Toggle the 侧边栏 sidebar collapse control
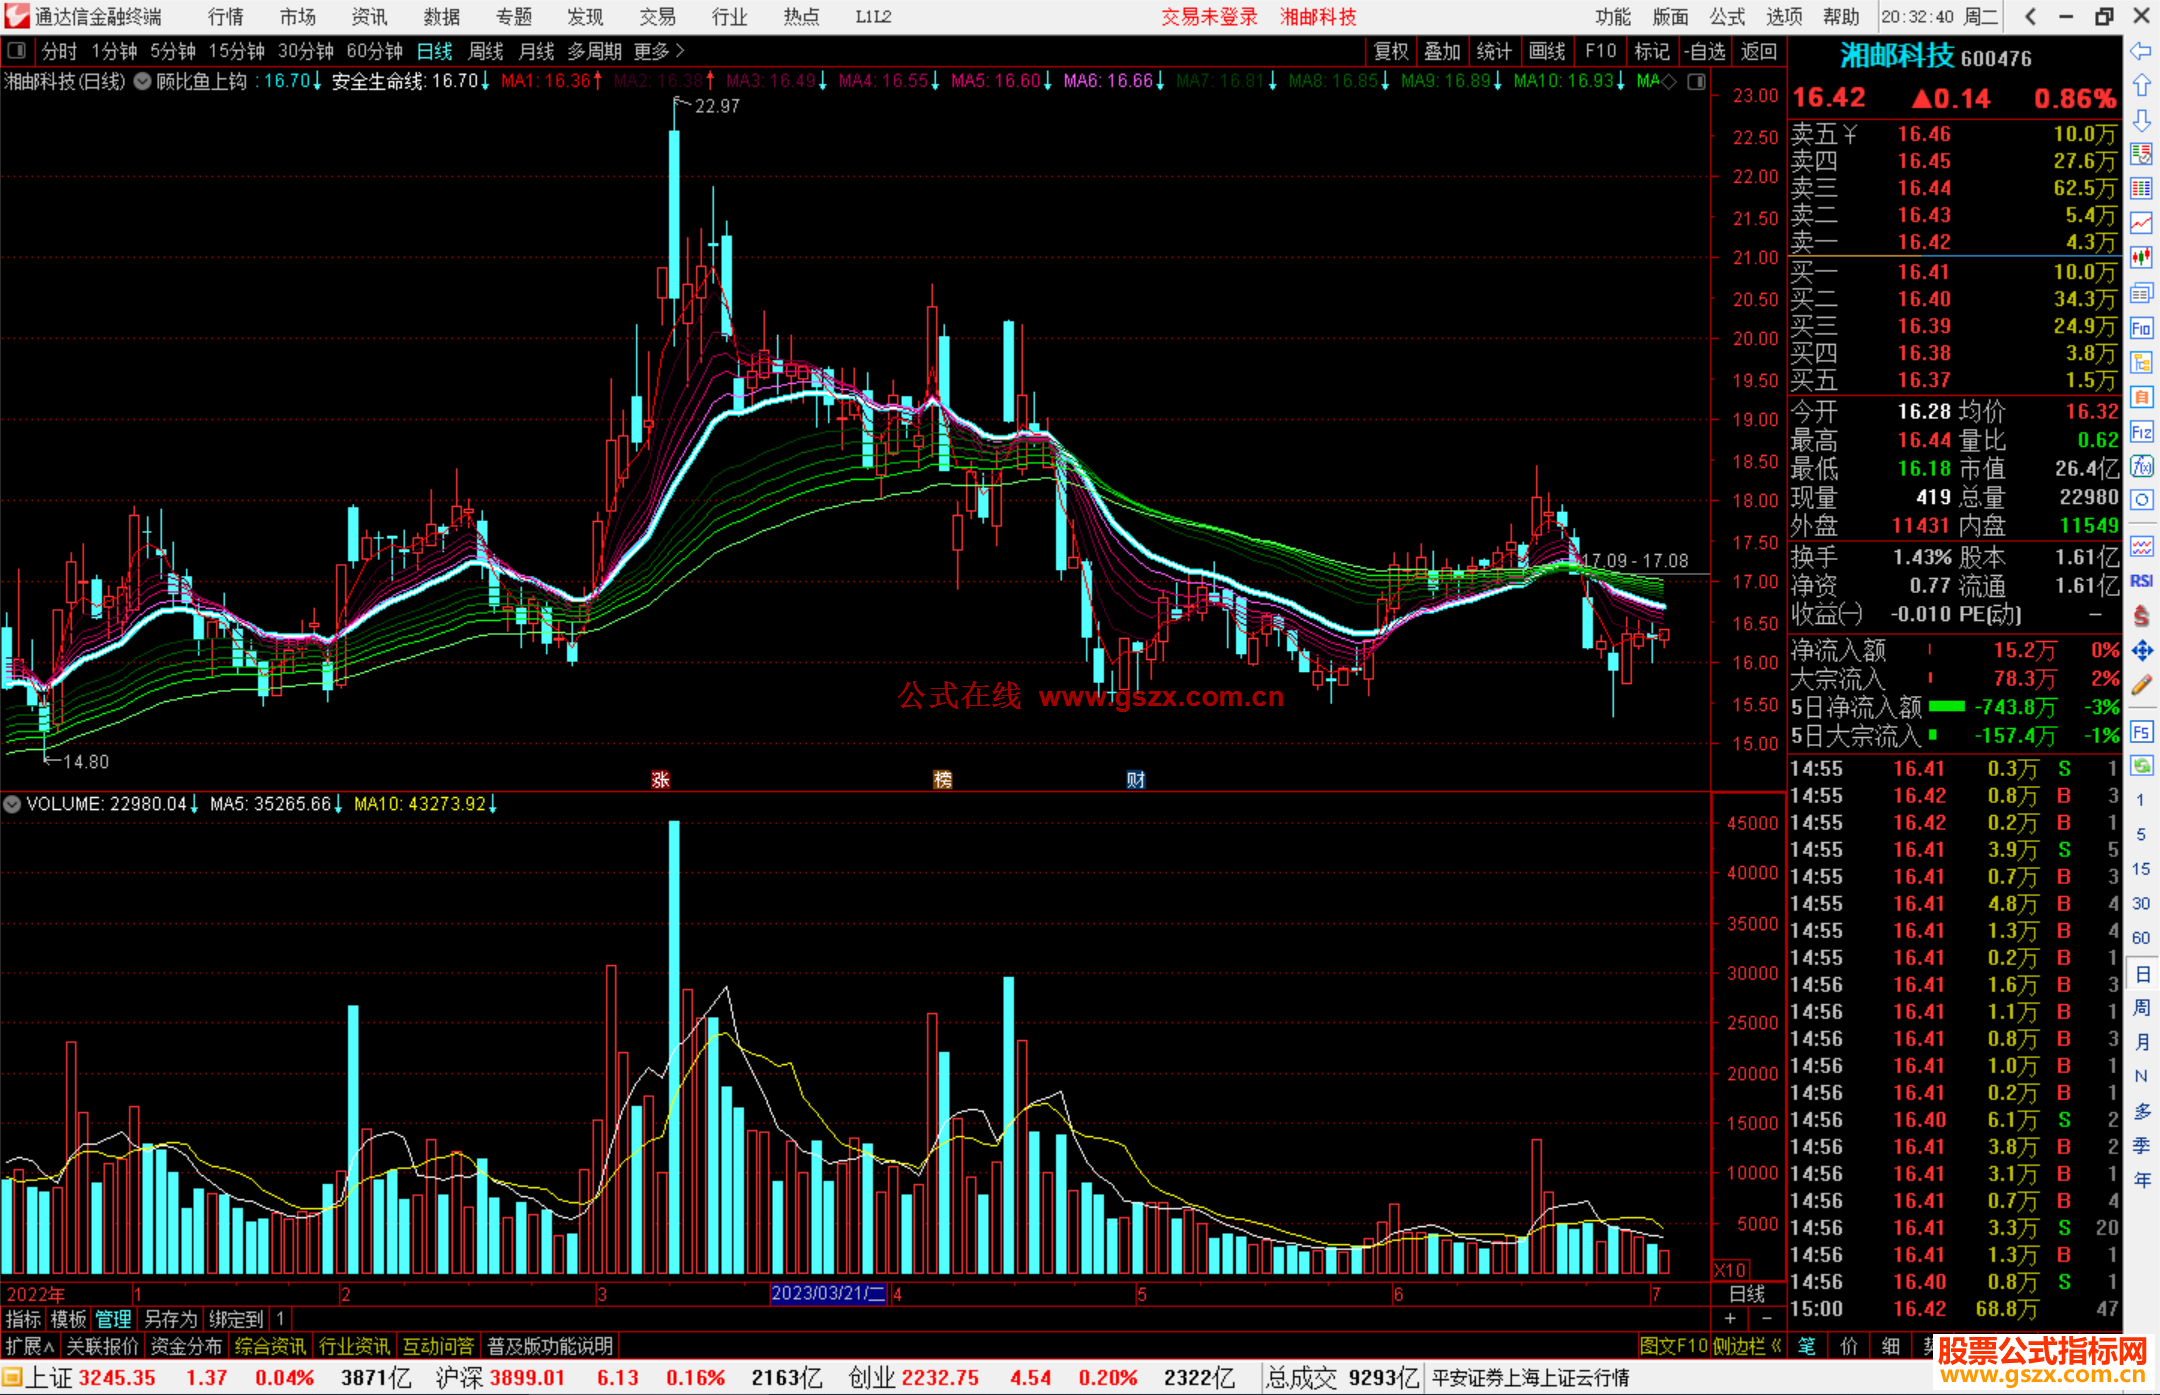This screenshot has height=1395, width=2160. [1747, 1346]
